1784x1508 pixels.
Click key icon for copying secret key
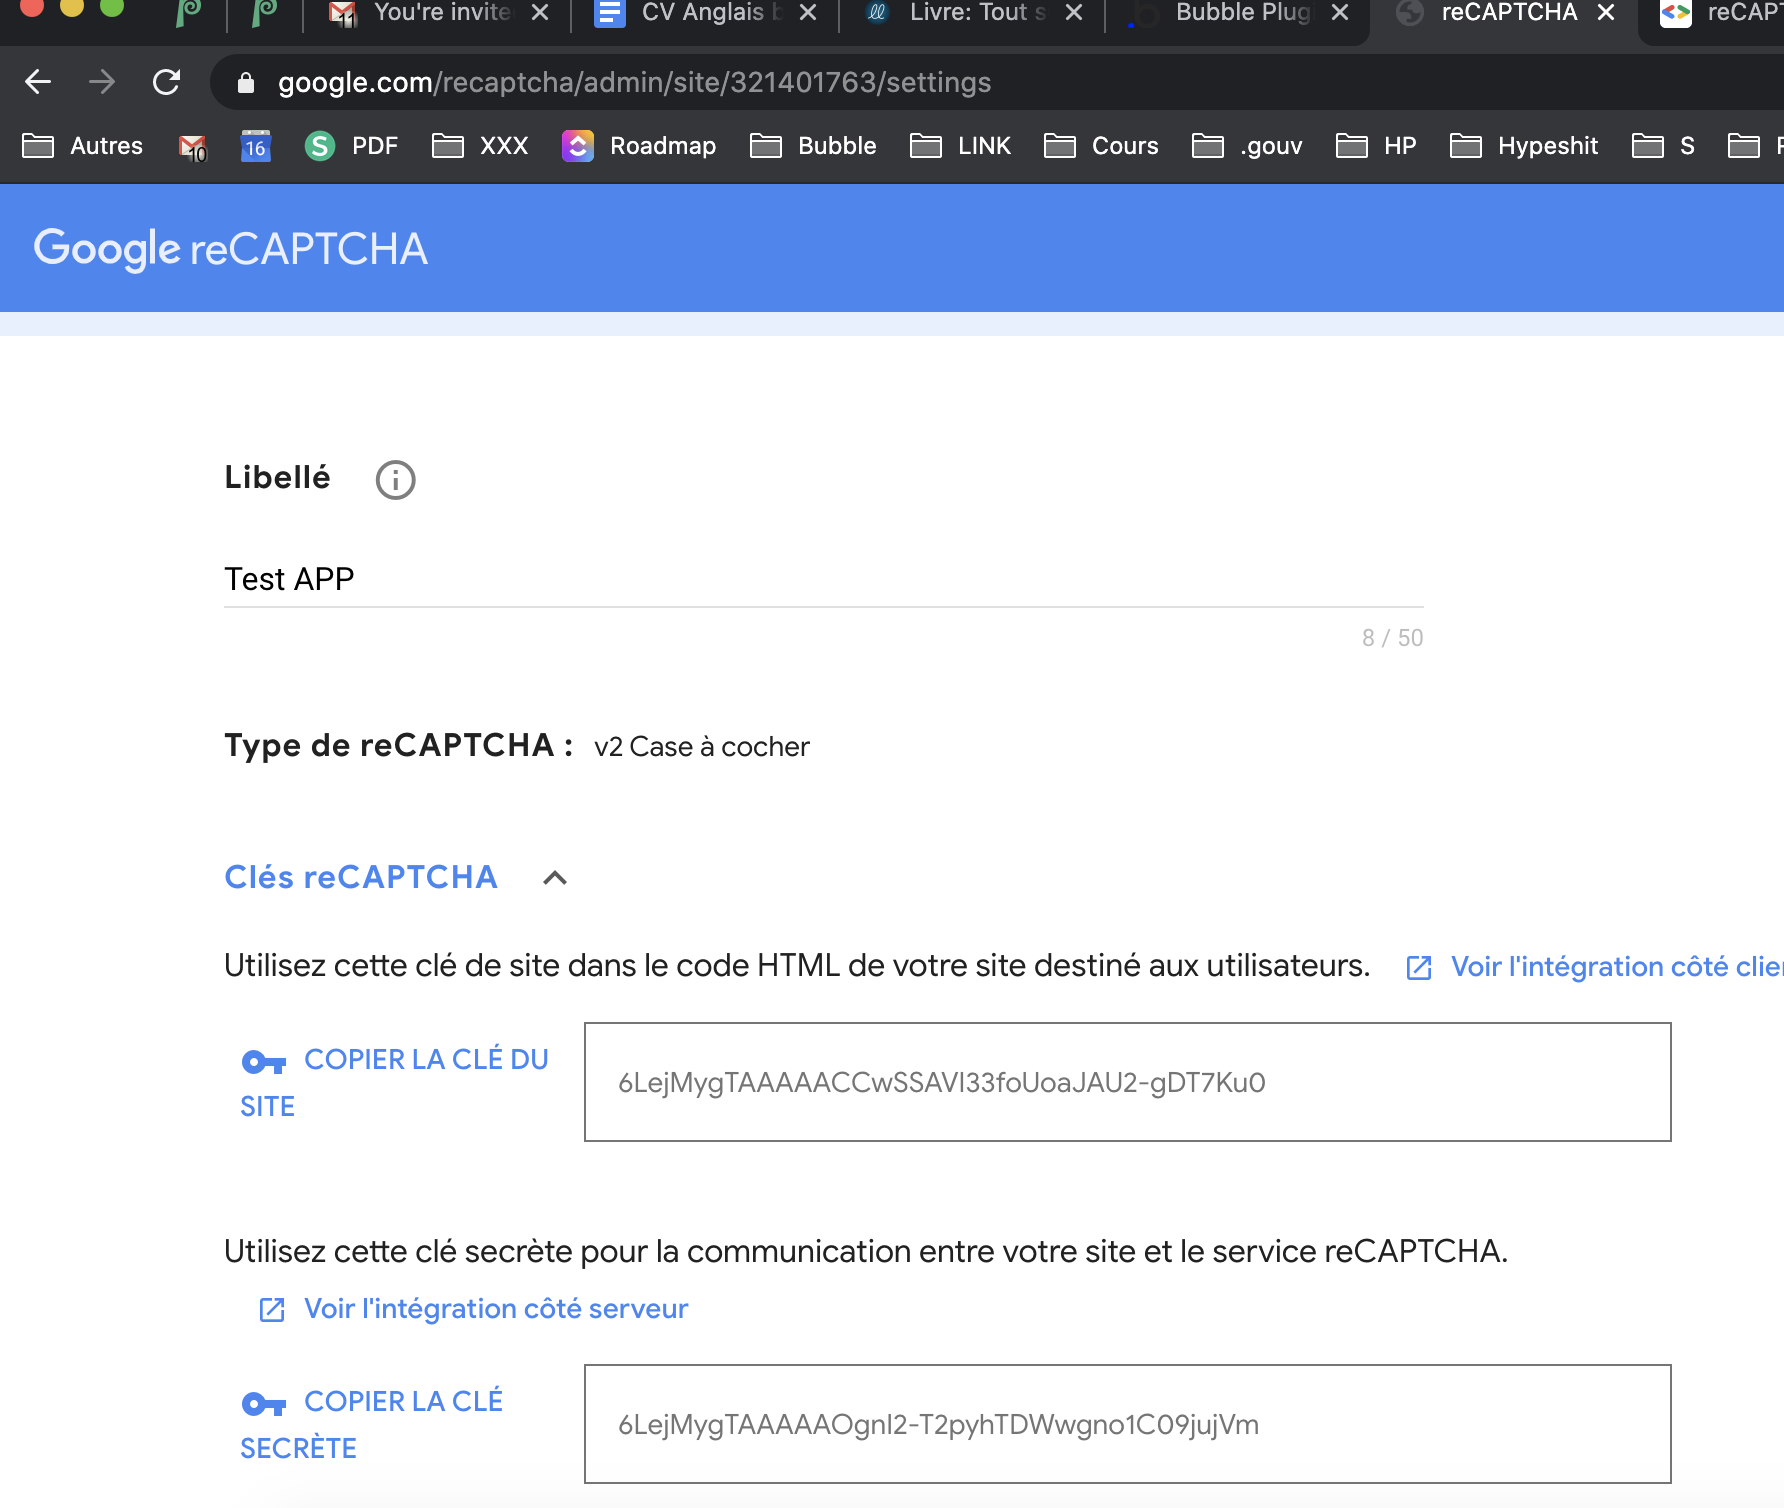(264, 1403)
